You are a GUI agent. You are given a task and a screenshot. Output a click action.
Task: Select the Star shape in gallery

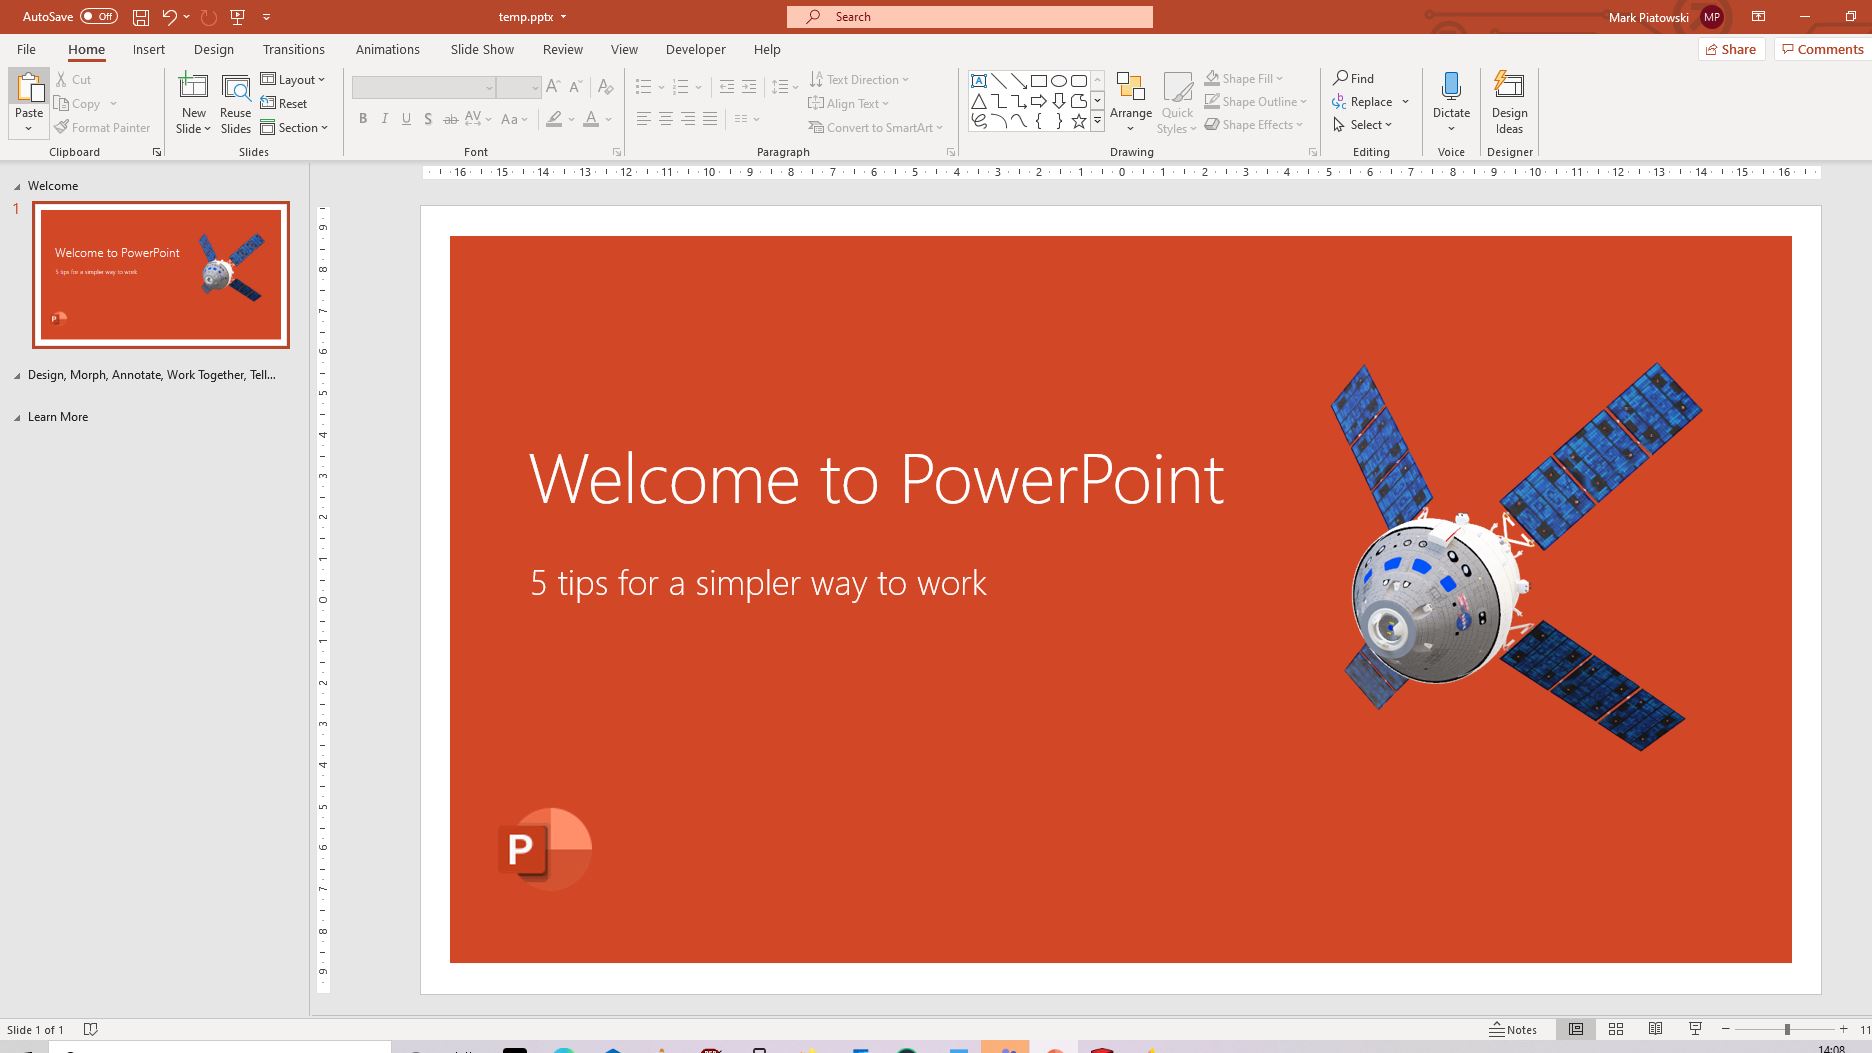[1079, 121]
